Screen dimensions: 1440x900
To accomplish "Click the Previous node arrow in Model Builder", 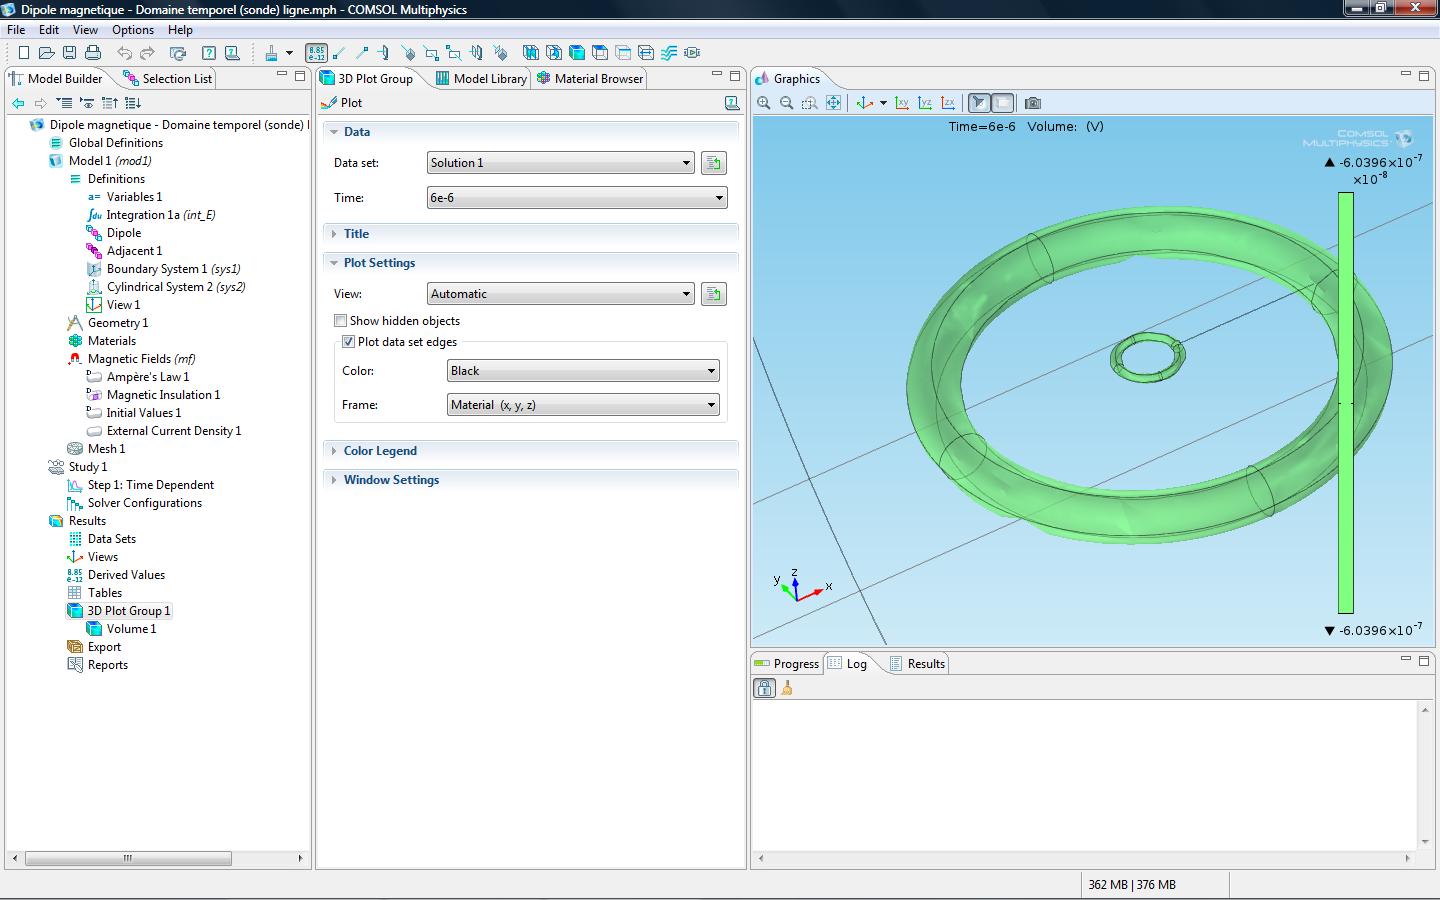I will click(18, 103).
